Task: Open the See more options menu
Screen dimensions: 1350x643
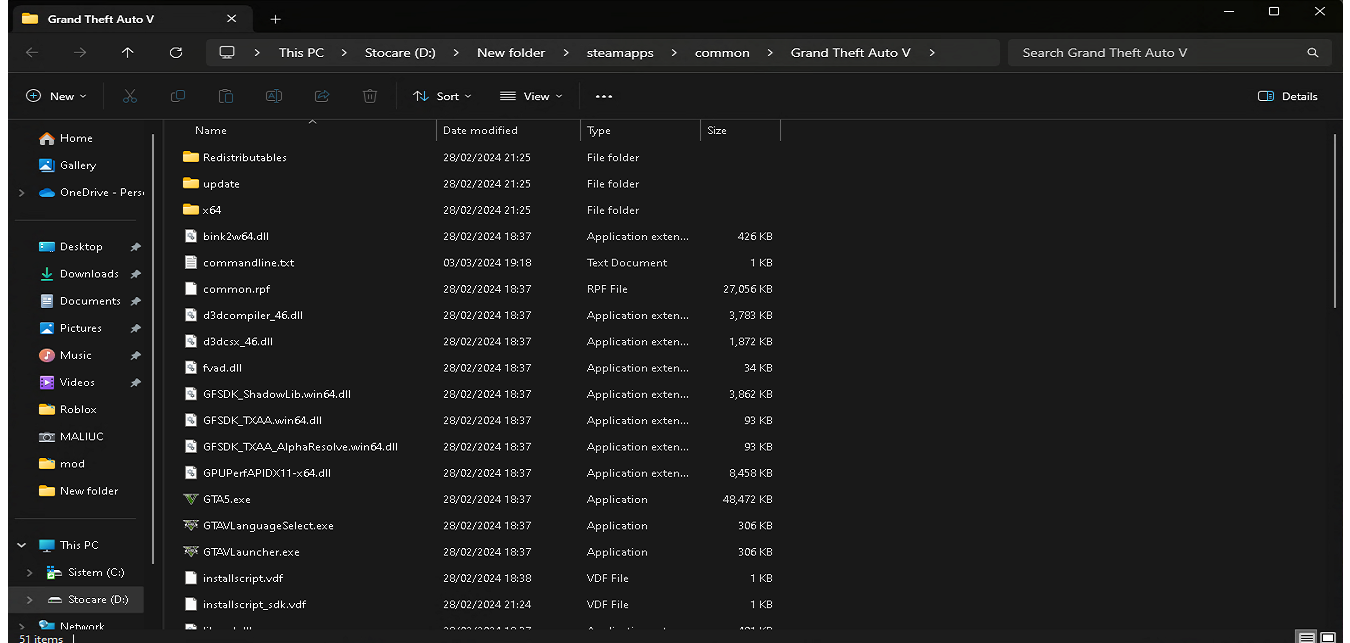Action: pyautogui.click(x=603, y=96)
